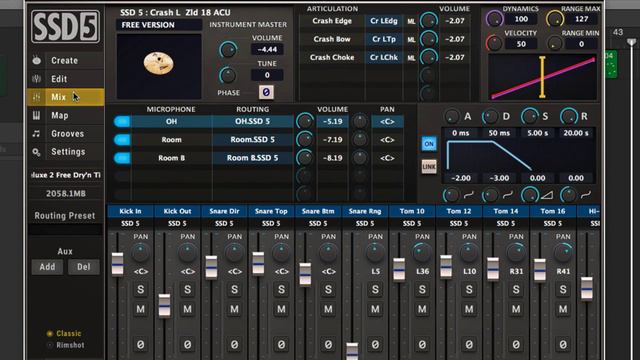Open the Cr LChk articulation selector
Image resolution: width=640 pixels, height=360 pixels.
[384, 58]
